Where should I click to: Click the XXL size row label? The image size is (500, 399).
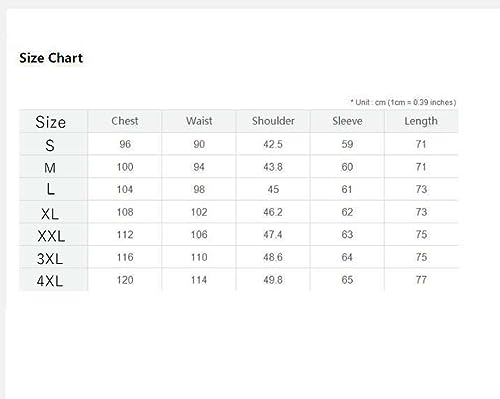[x=51, y=236]
